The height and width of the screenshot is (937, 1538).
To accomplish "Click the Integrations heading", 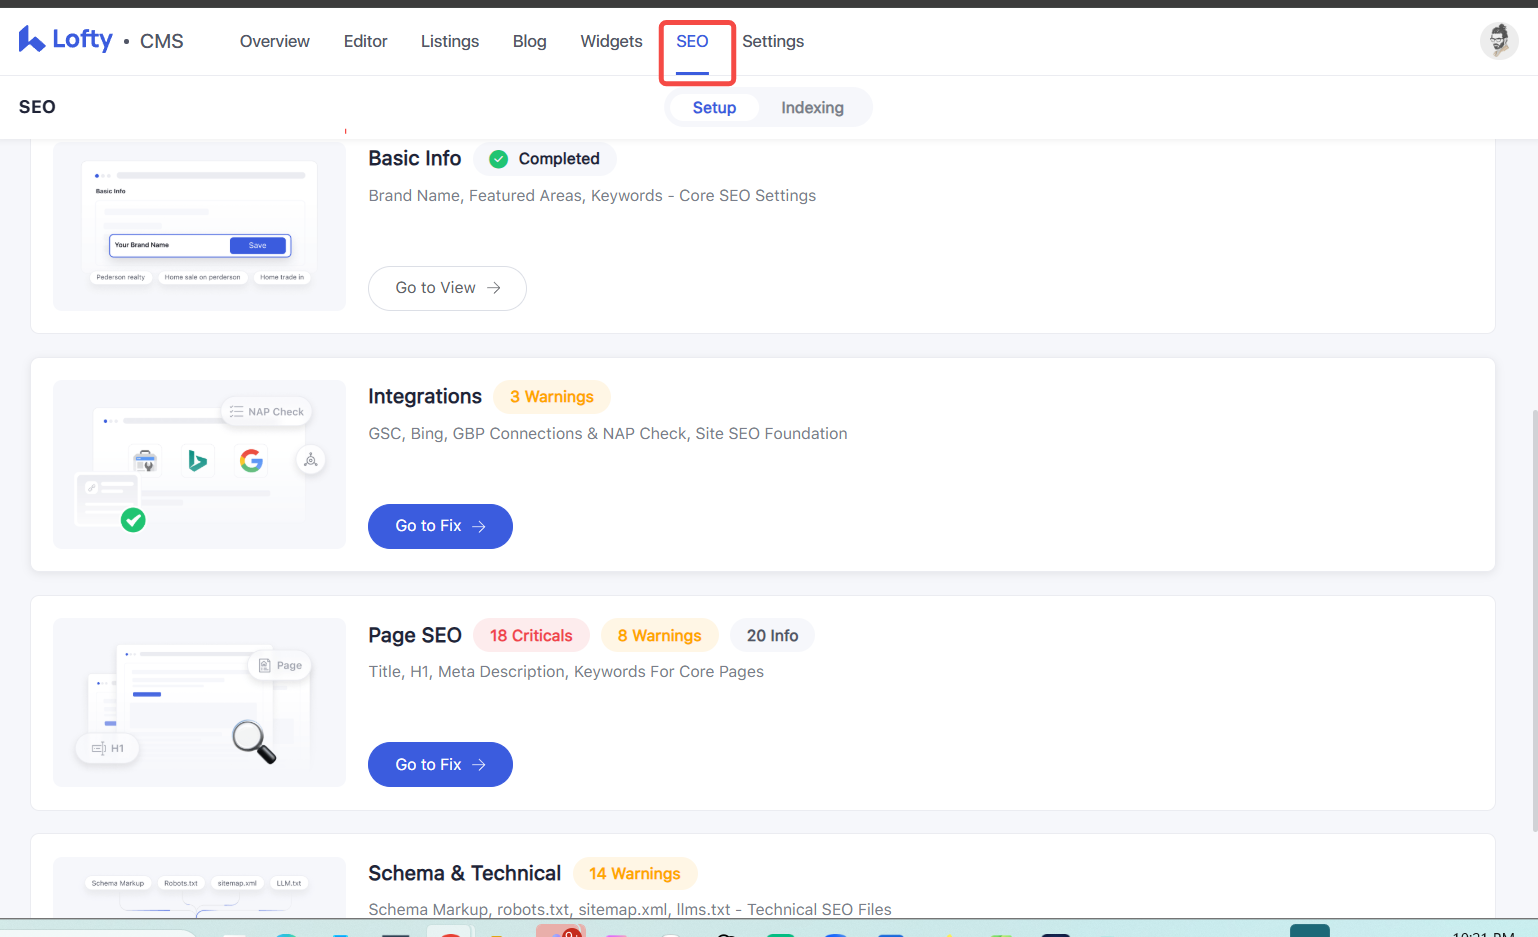I will [x=425, y=396].
